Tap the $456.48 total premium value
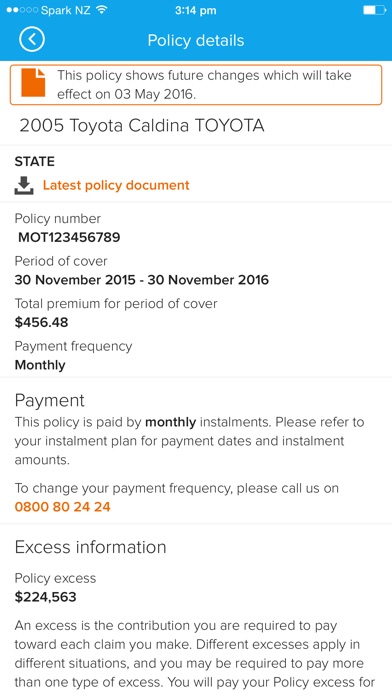 (41, 322)
